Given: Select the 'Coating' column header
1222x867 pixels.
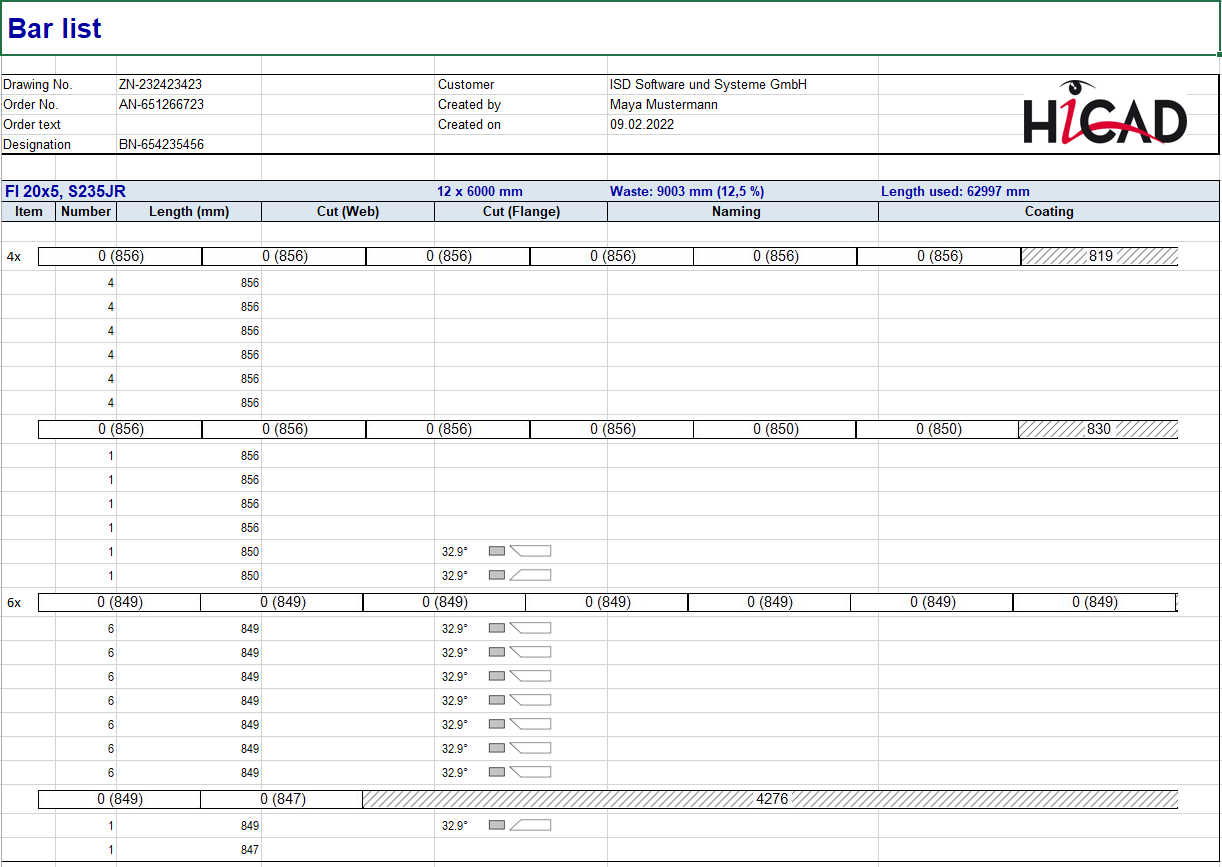Looking at the screenshot, I should (x=1049, y=212).
